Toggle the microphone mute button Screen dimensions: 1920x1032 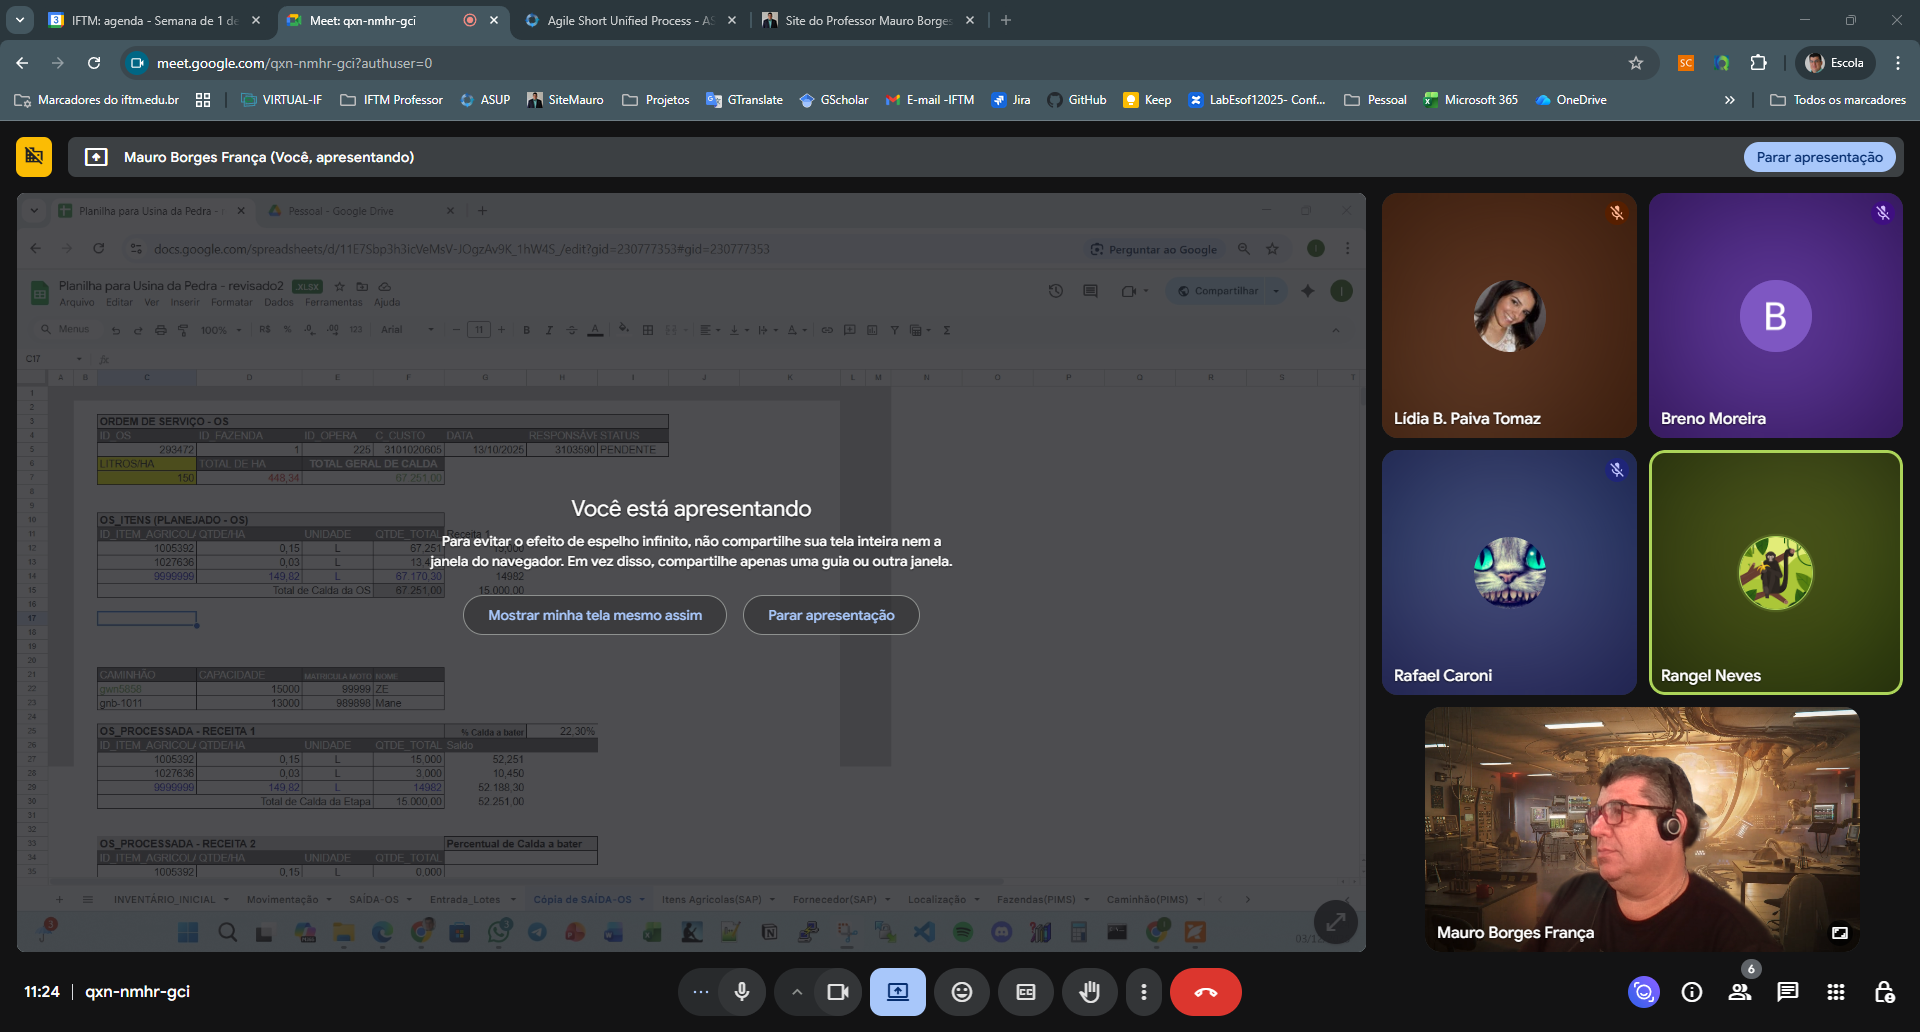coord(742,992)
